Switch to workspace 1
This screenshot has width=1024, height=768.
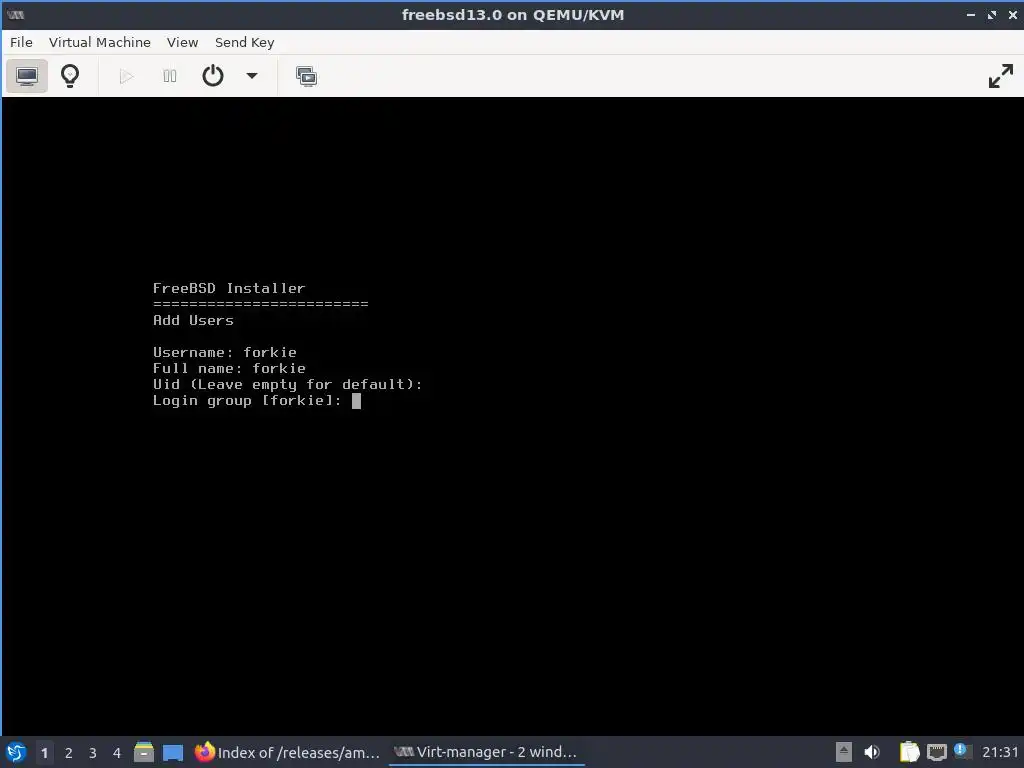tap(44, 752)
